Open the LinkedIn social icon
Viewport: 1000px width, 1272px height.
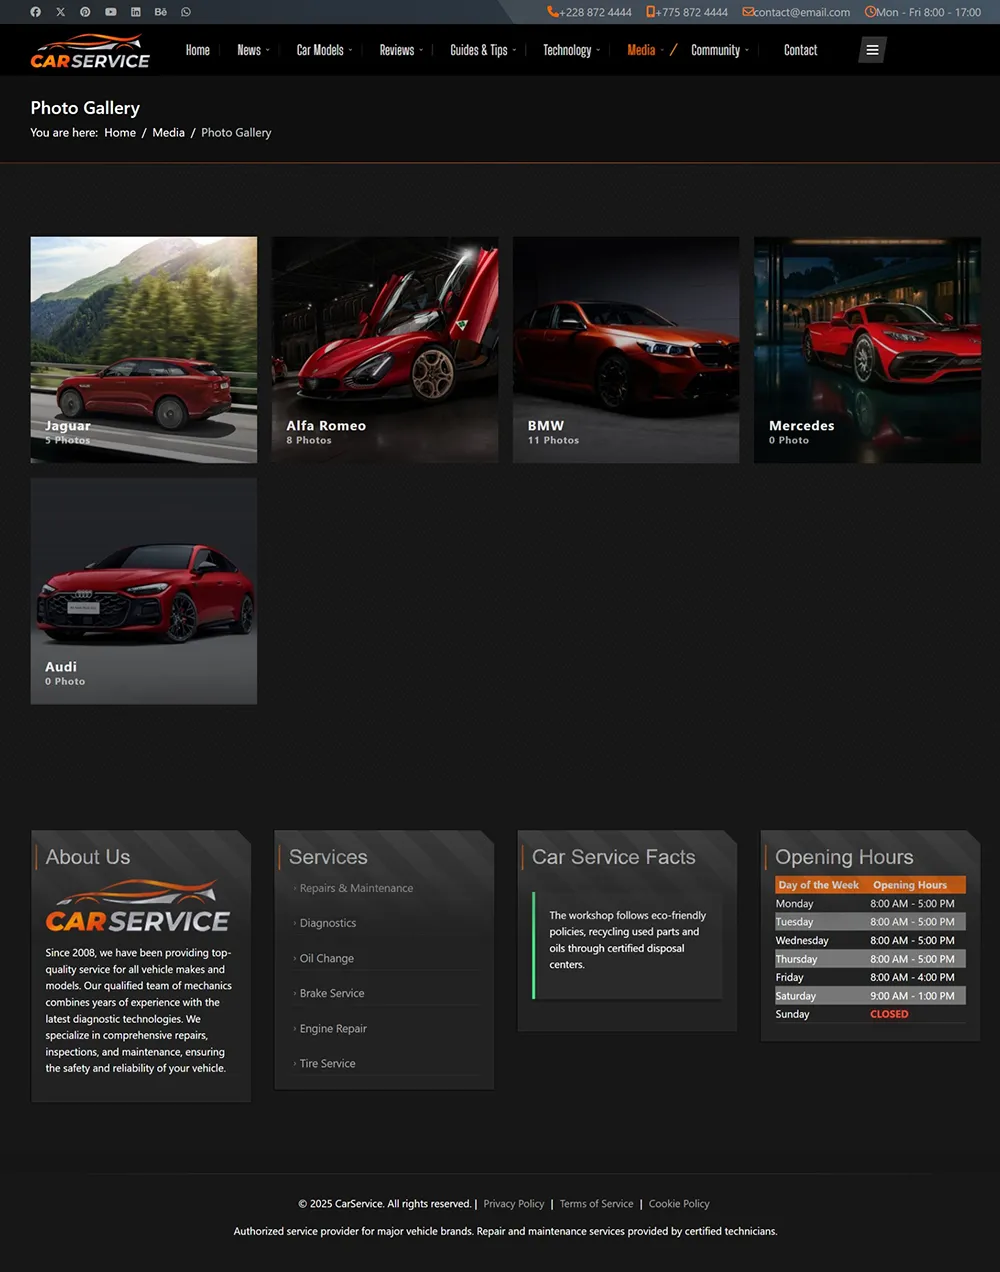pyautogui.click(x=136, y=12)
